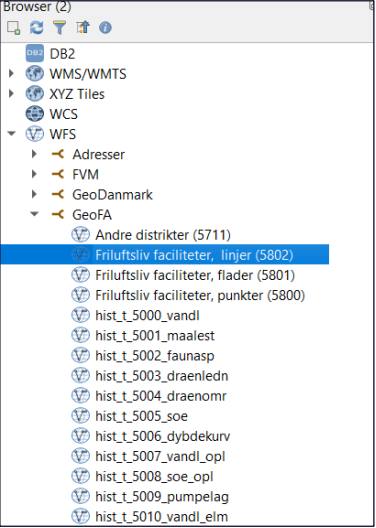The height and width of the screenshot is (528, 376).
Task: Click the hist_t_5005_soe layer icon
Action: point(80,416)
